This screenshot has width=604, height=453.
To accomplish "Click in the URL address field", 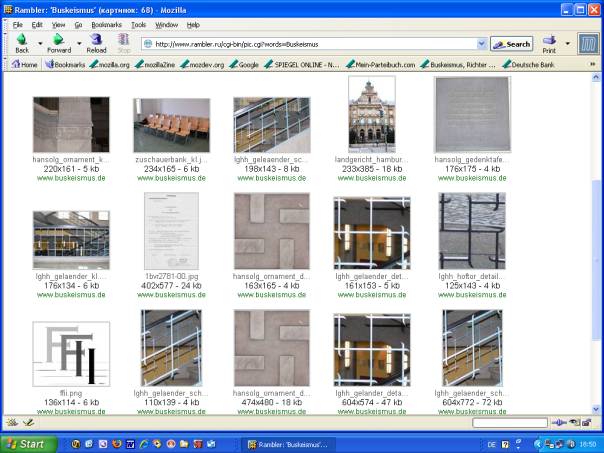I will pyautogui.click(x=314, y=44).
